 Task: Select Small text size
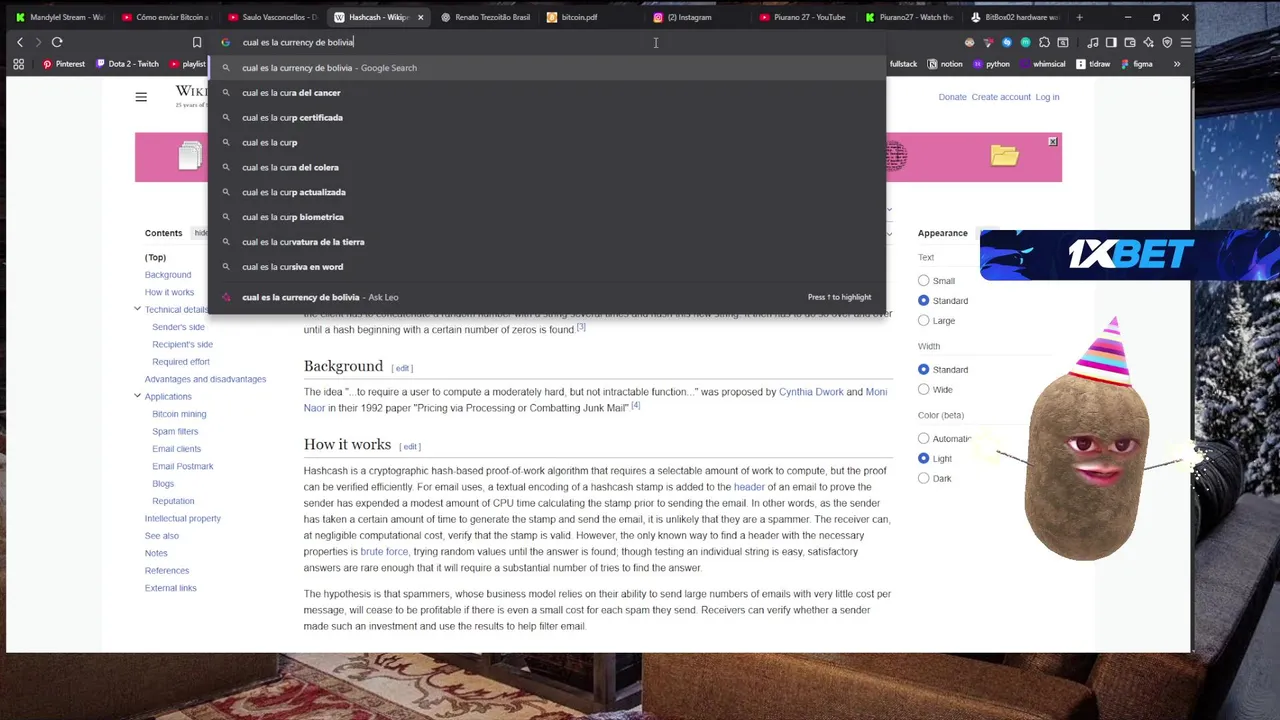coord(924,281)
